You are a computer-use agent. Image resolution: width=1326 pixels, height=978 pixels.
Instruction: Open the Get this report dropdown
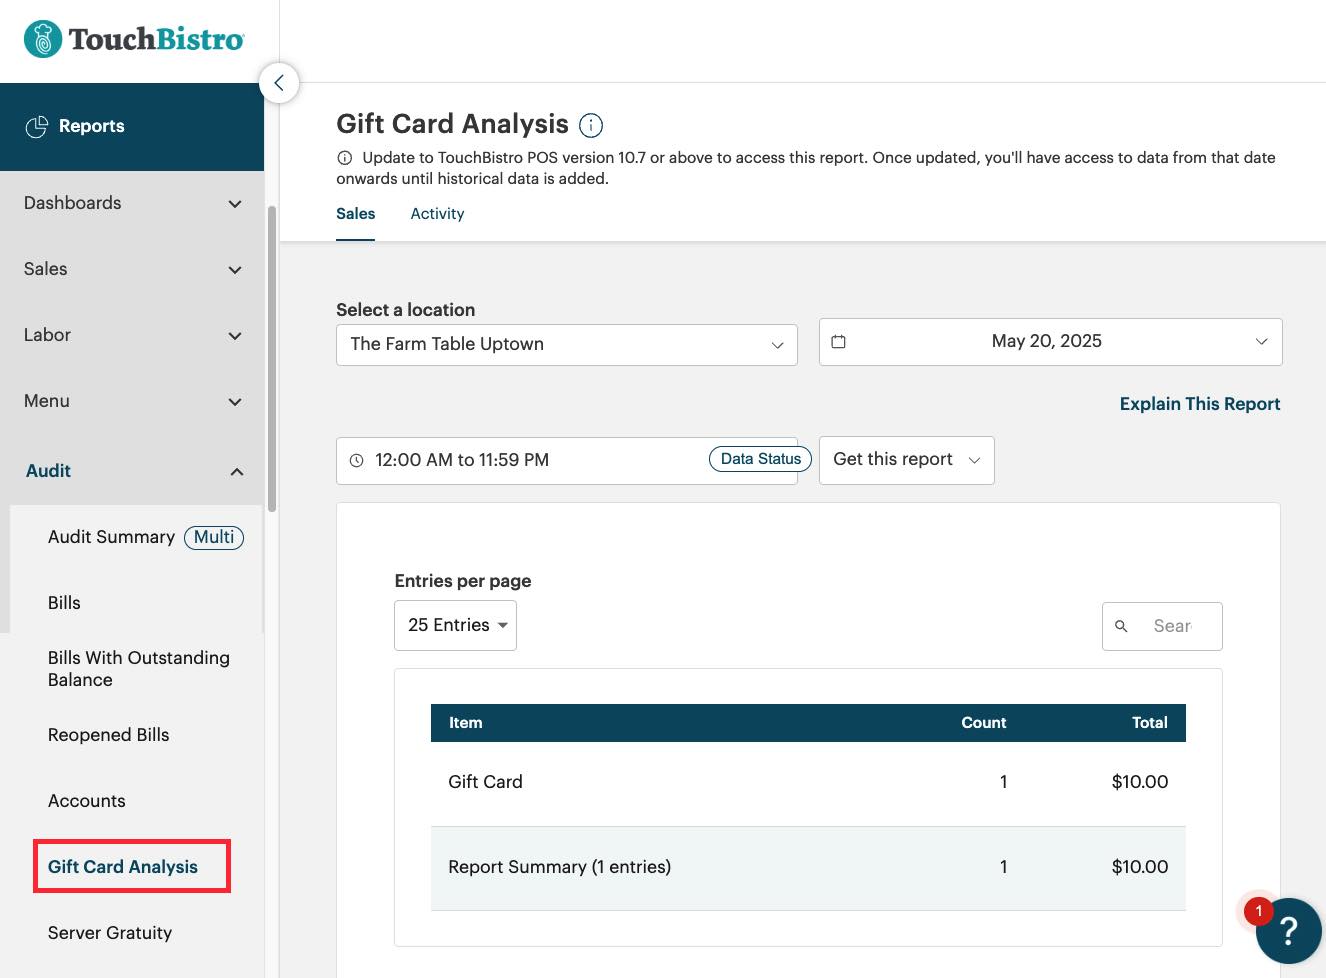[905, 460]
